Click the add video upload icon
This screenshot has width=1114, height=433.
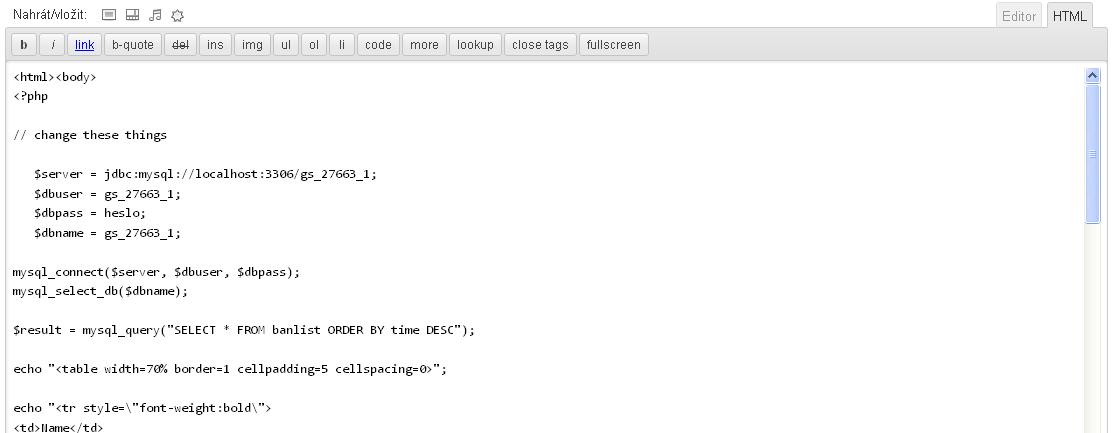click(132, 15)
